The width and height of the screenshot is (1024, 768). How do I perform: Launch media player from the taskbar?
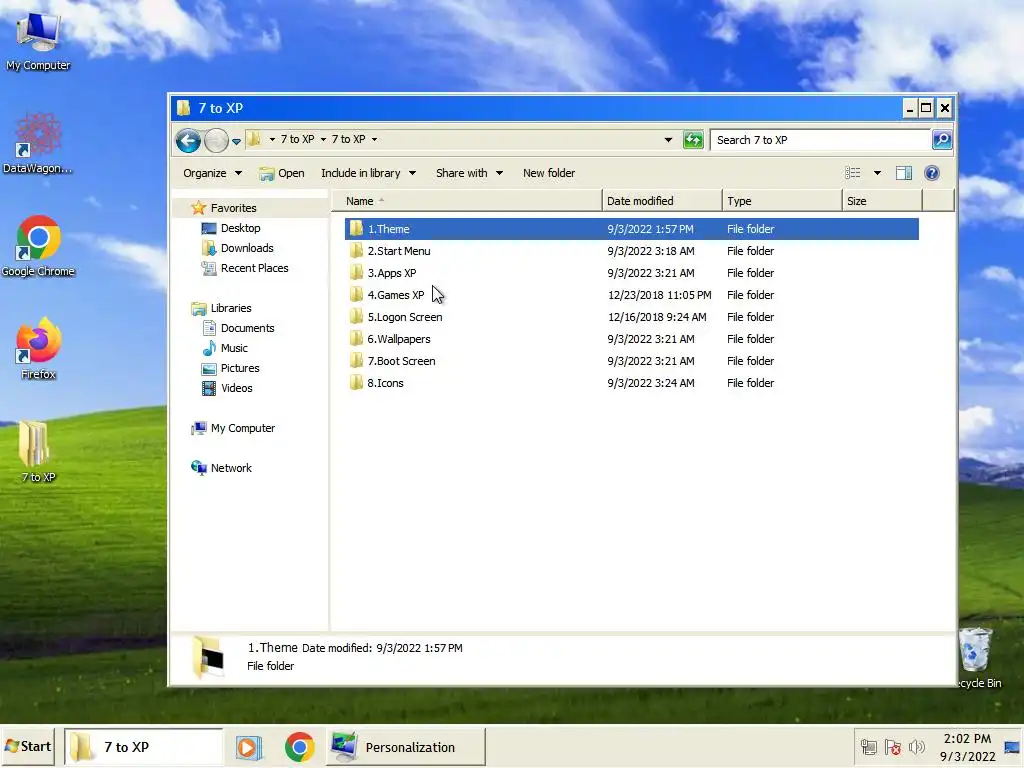(x=249, y=747)
